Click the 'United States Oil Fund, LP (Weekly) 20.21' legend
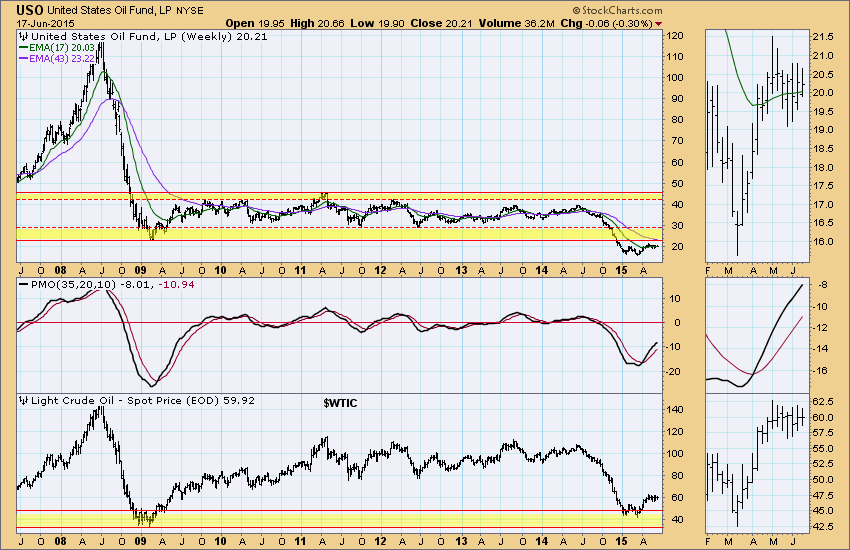 [x=149, y=36]
